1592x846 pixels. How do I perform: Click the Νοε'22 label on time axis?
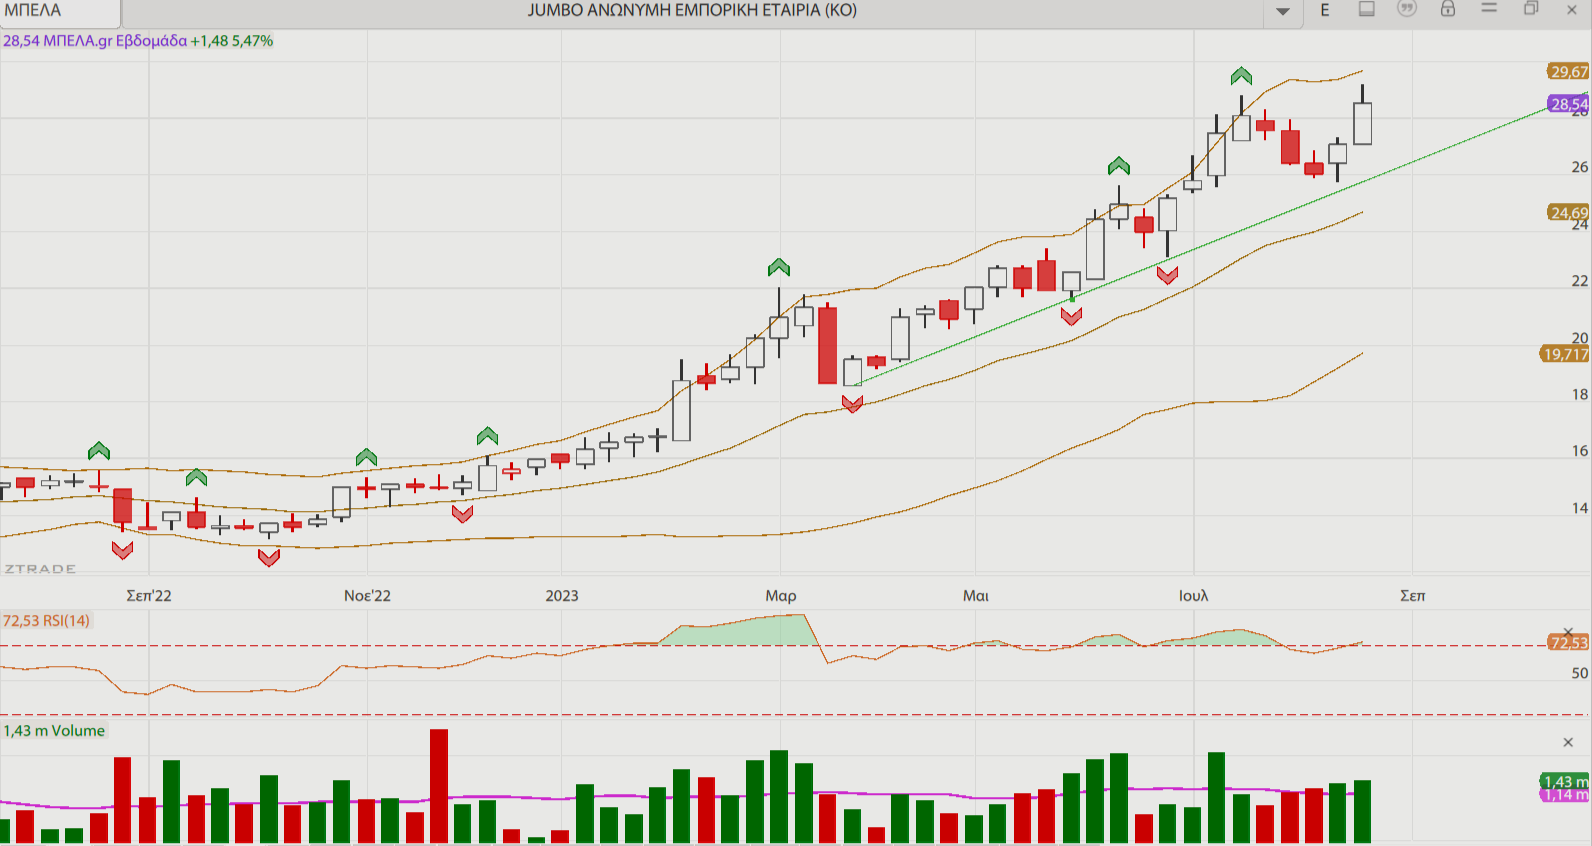click(x=367, y=596)
